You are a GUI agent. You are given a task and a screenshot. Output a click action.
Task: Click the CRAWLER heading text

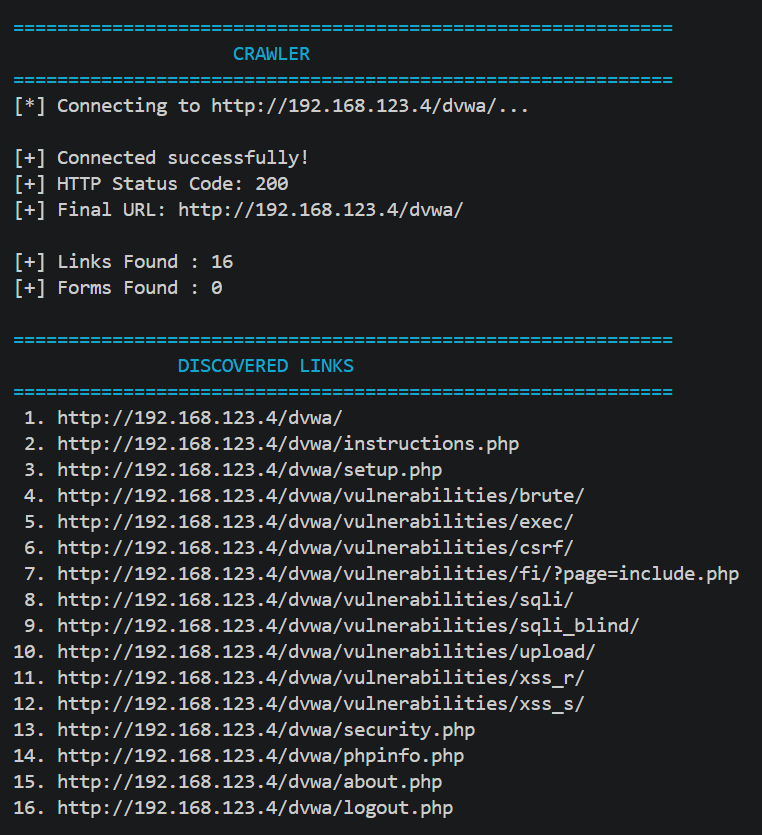pos(271,54)
